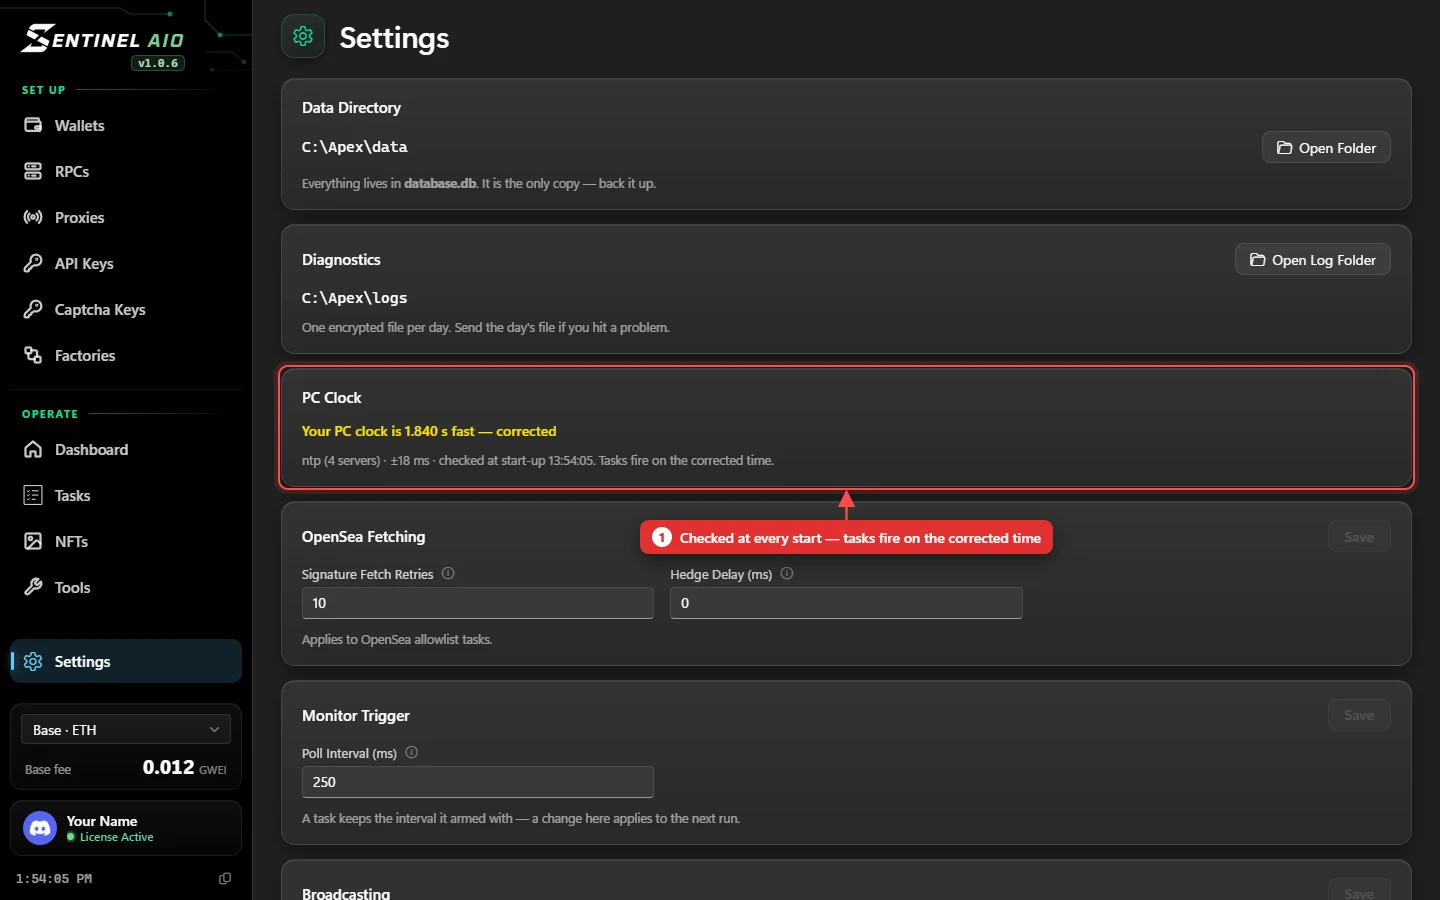Viewport: 1440px width, 900px height.
Task: Go to Dashboard via the home icon
Action: click(x=33, y=449)
